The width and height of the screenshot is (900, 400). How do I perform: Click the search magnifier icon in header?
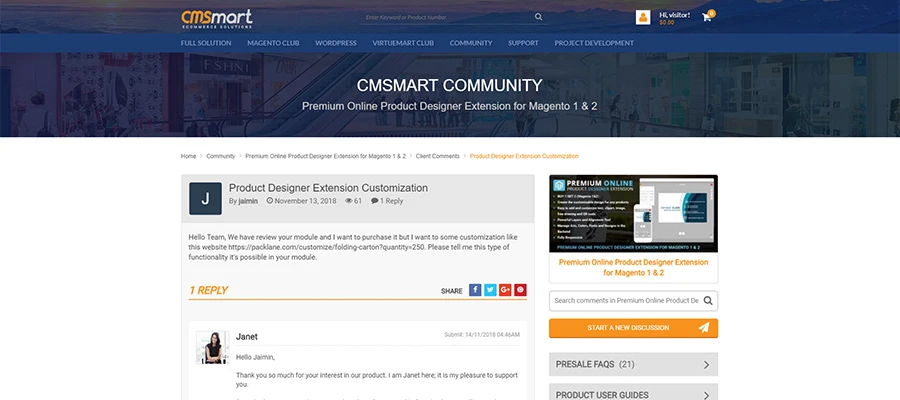coord(538,17)
